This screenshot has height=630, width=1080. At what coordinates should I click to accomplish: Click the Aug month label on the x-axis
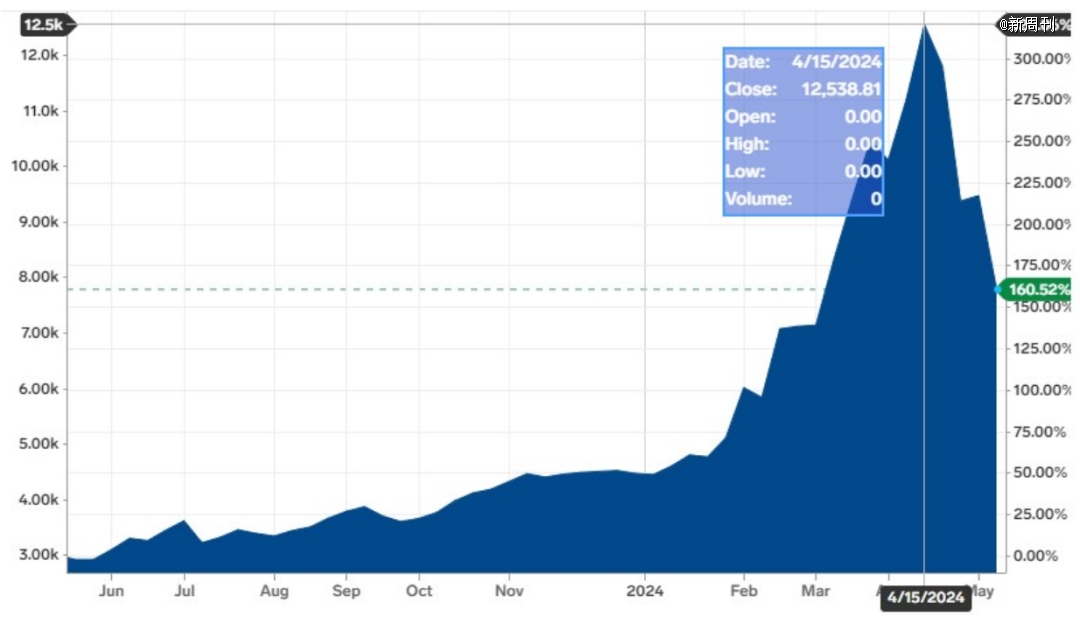[x=274, y=591]
